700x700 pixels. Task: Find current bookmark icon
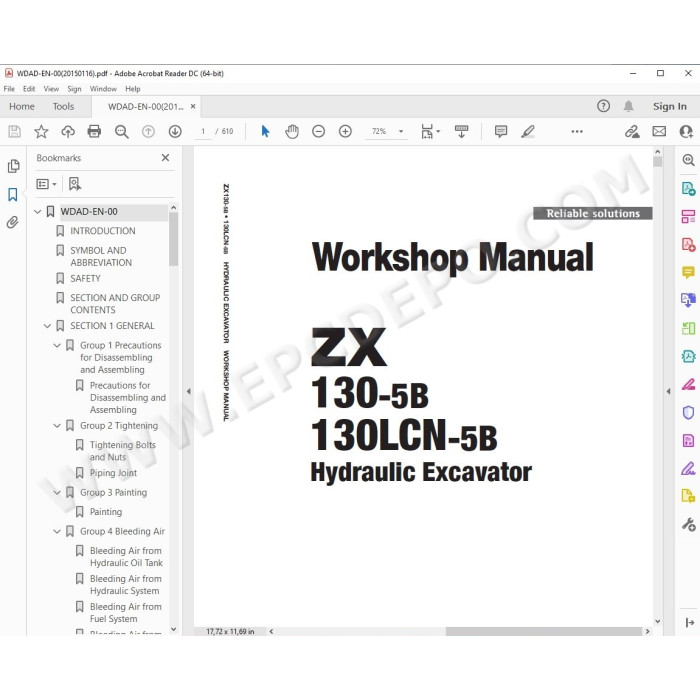point(75,184)
